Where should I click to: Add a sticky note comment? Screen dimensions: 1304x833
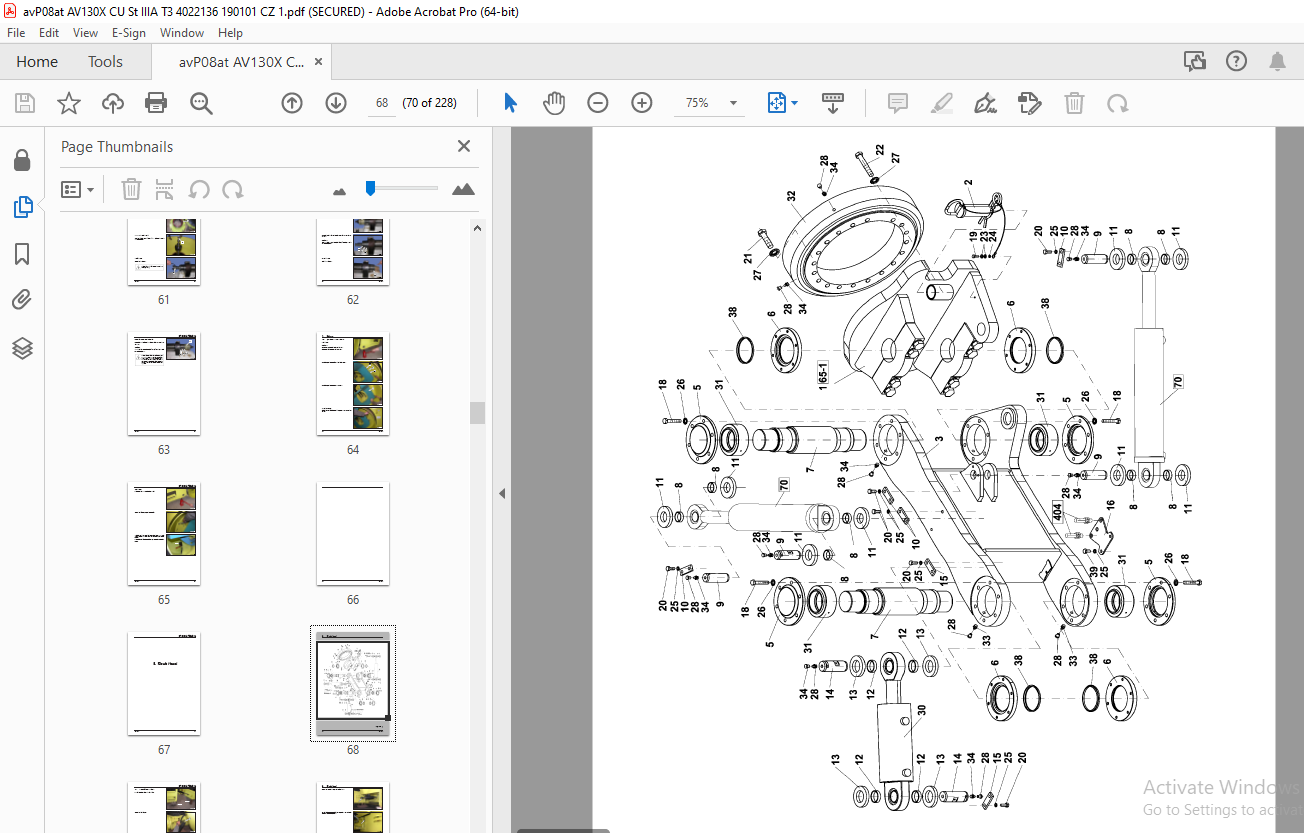click(898, 103)
